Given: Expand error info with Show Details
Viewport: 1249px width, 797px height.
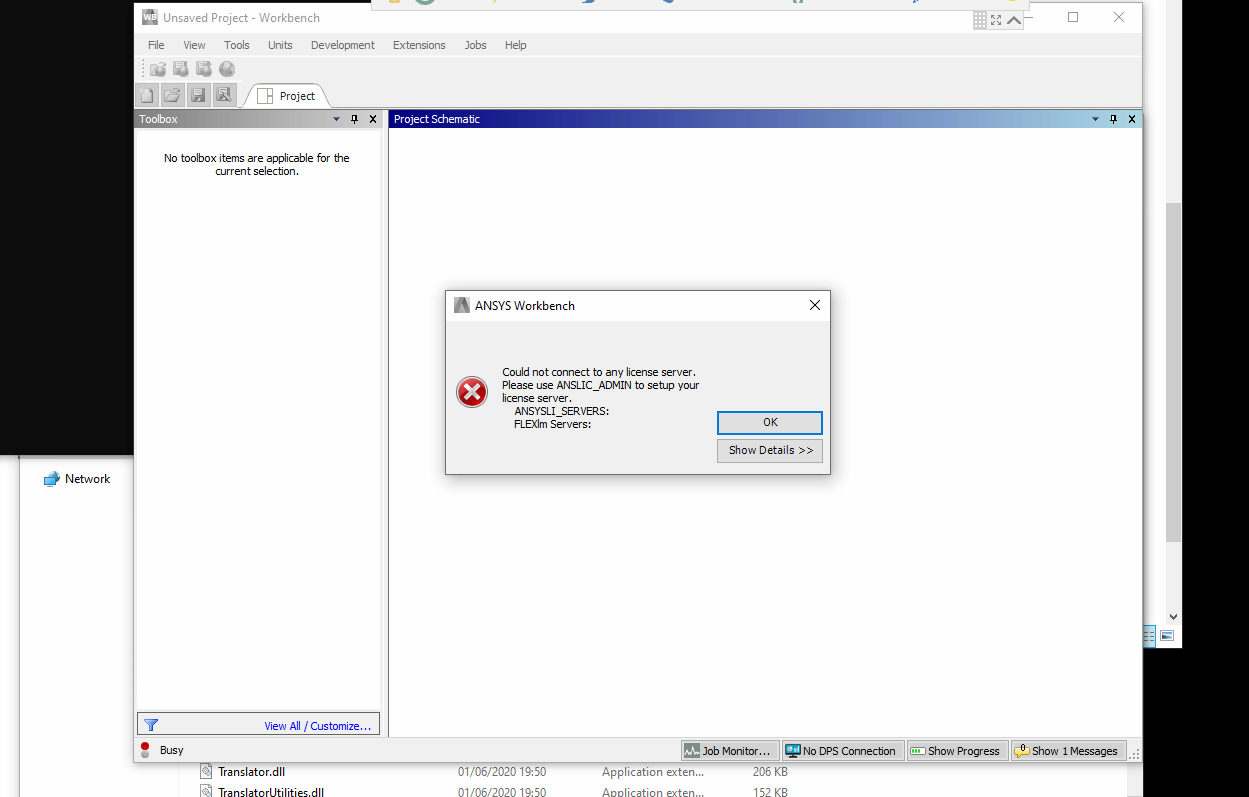Looking at the screenshot, I should coord(770,450).
